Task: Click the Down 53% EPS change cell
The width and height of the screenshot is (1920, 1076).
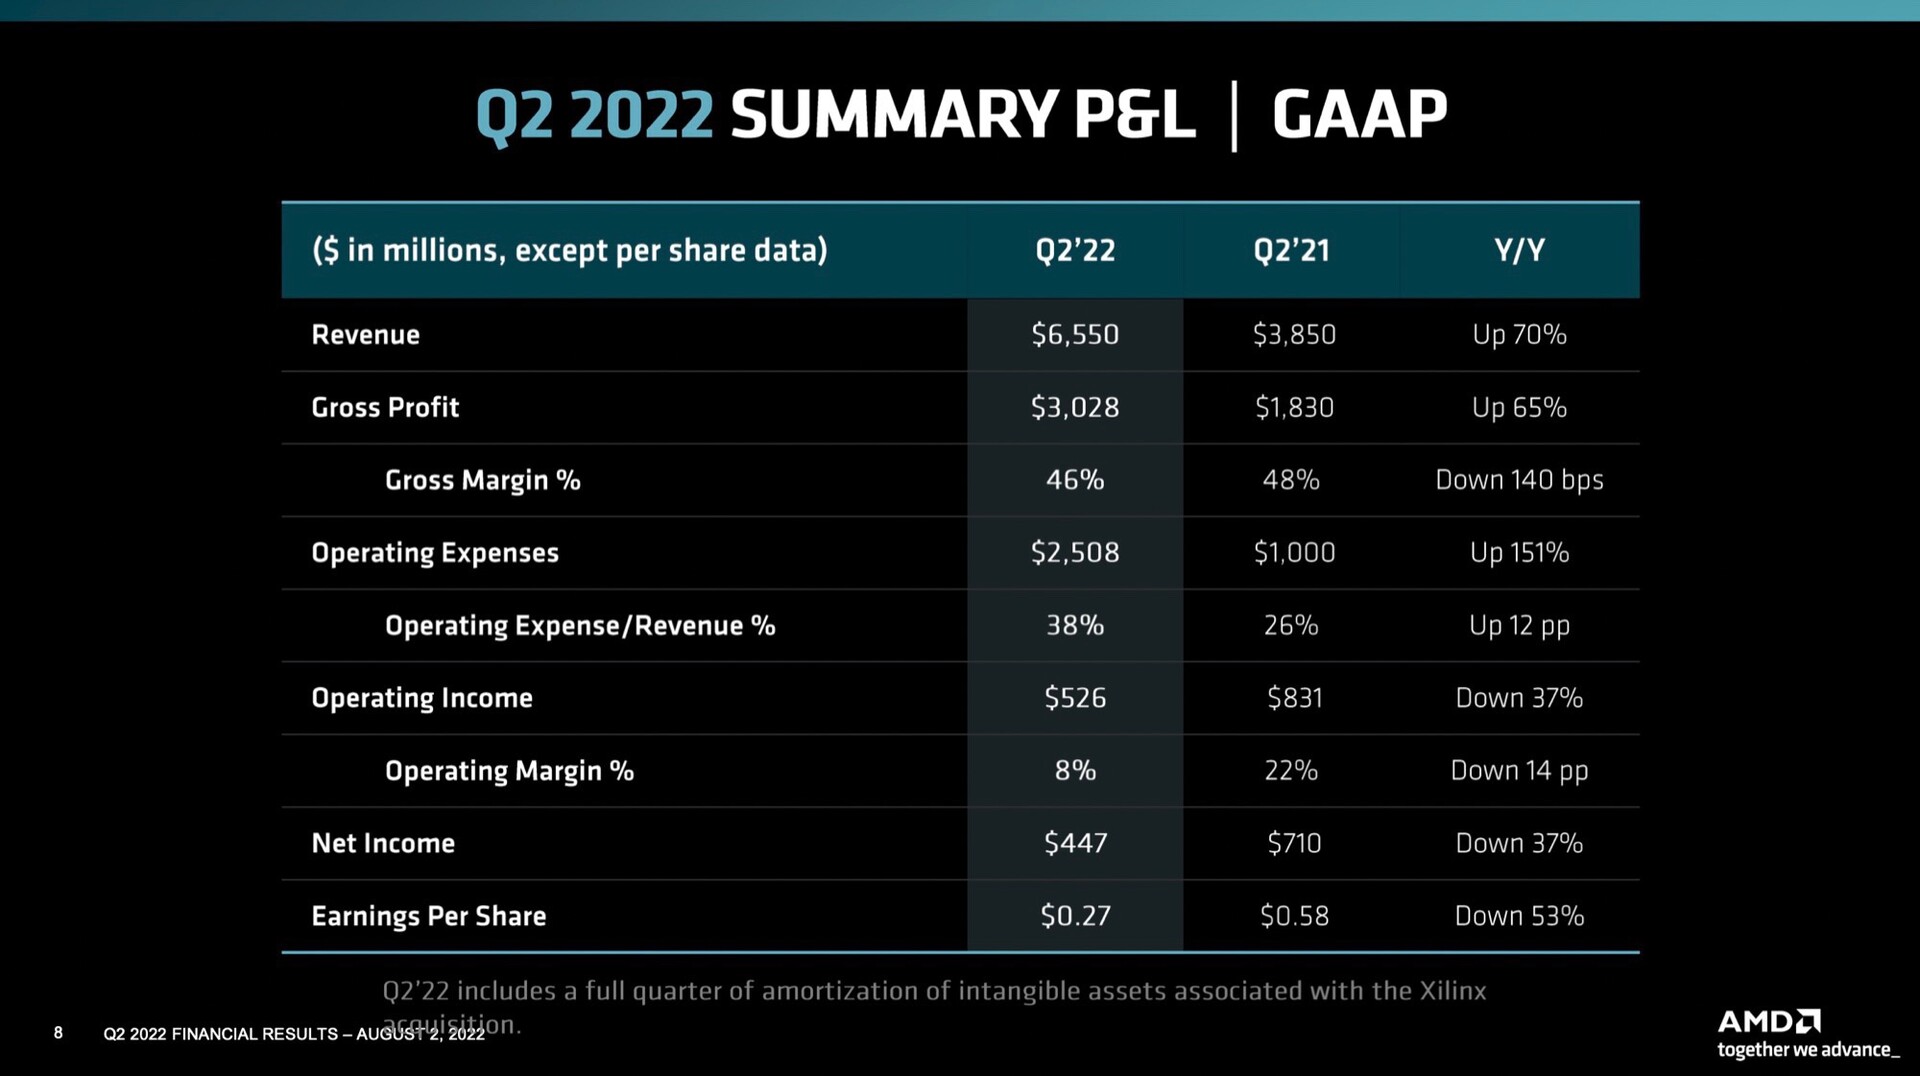Action: (x=1519, y=916)
